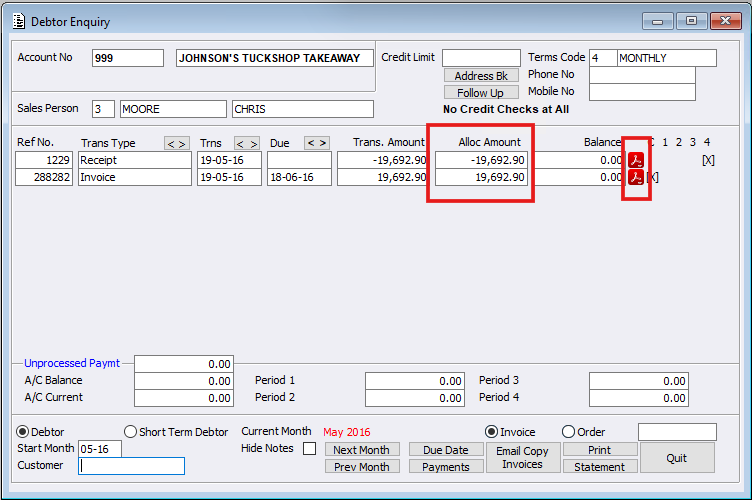This screenshot has height=500, width=752.
Task: Select the Debtor radio button
Action: [22, 432]
